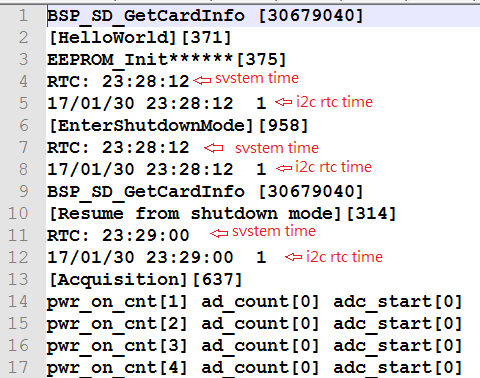Select the 17/01/30 23:28:12 text on line 8
480x378 pixels.
pyautogui.click(x=140, y=169)
